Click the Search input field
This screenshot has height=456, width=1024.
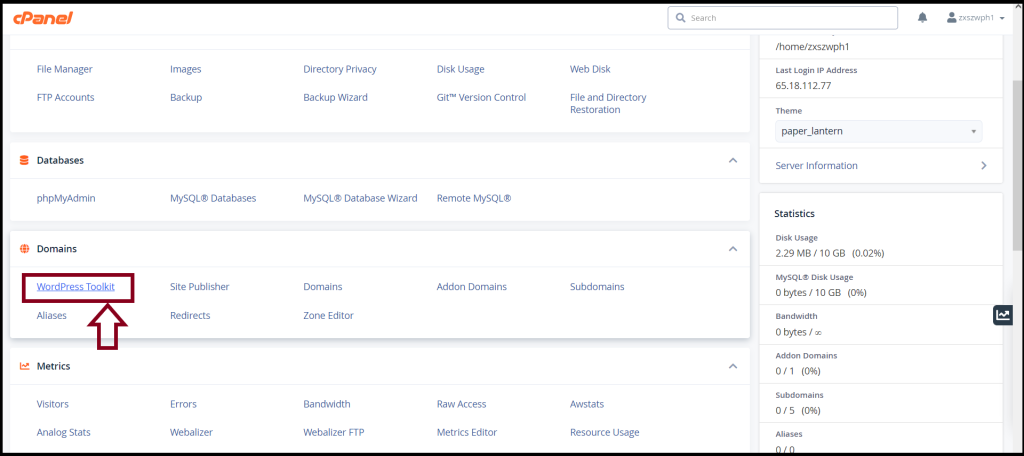pos(782,18)
